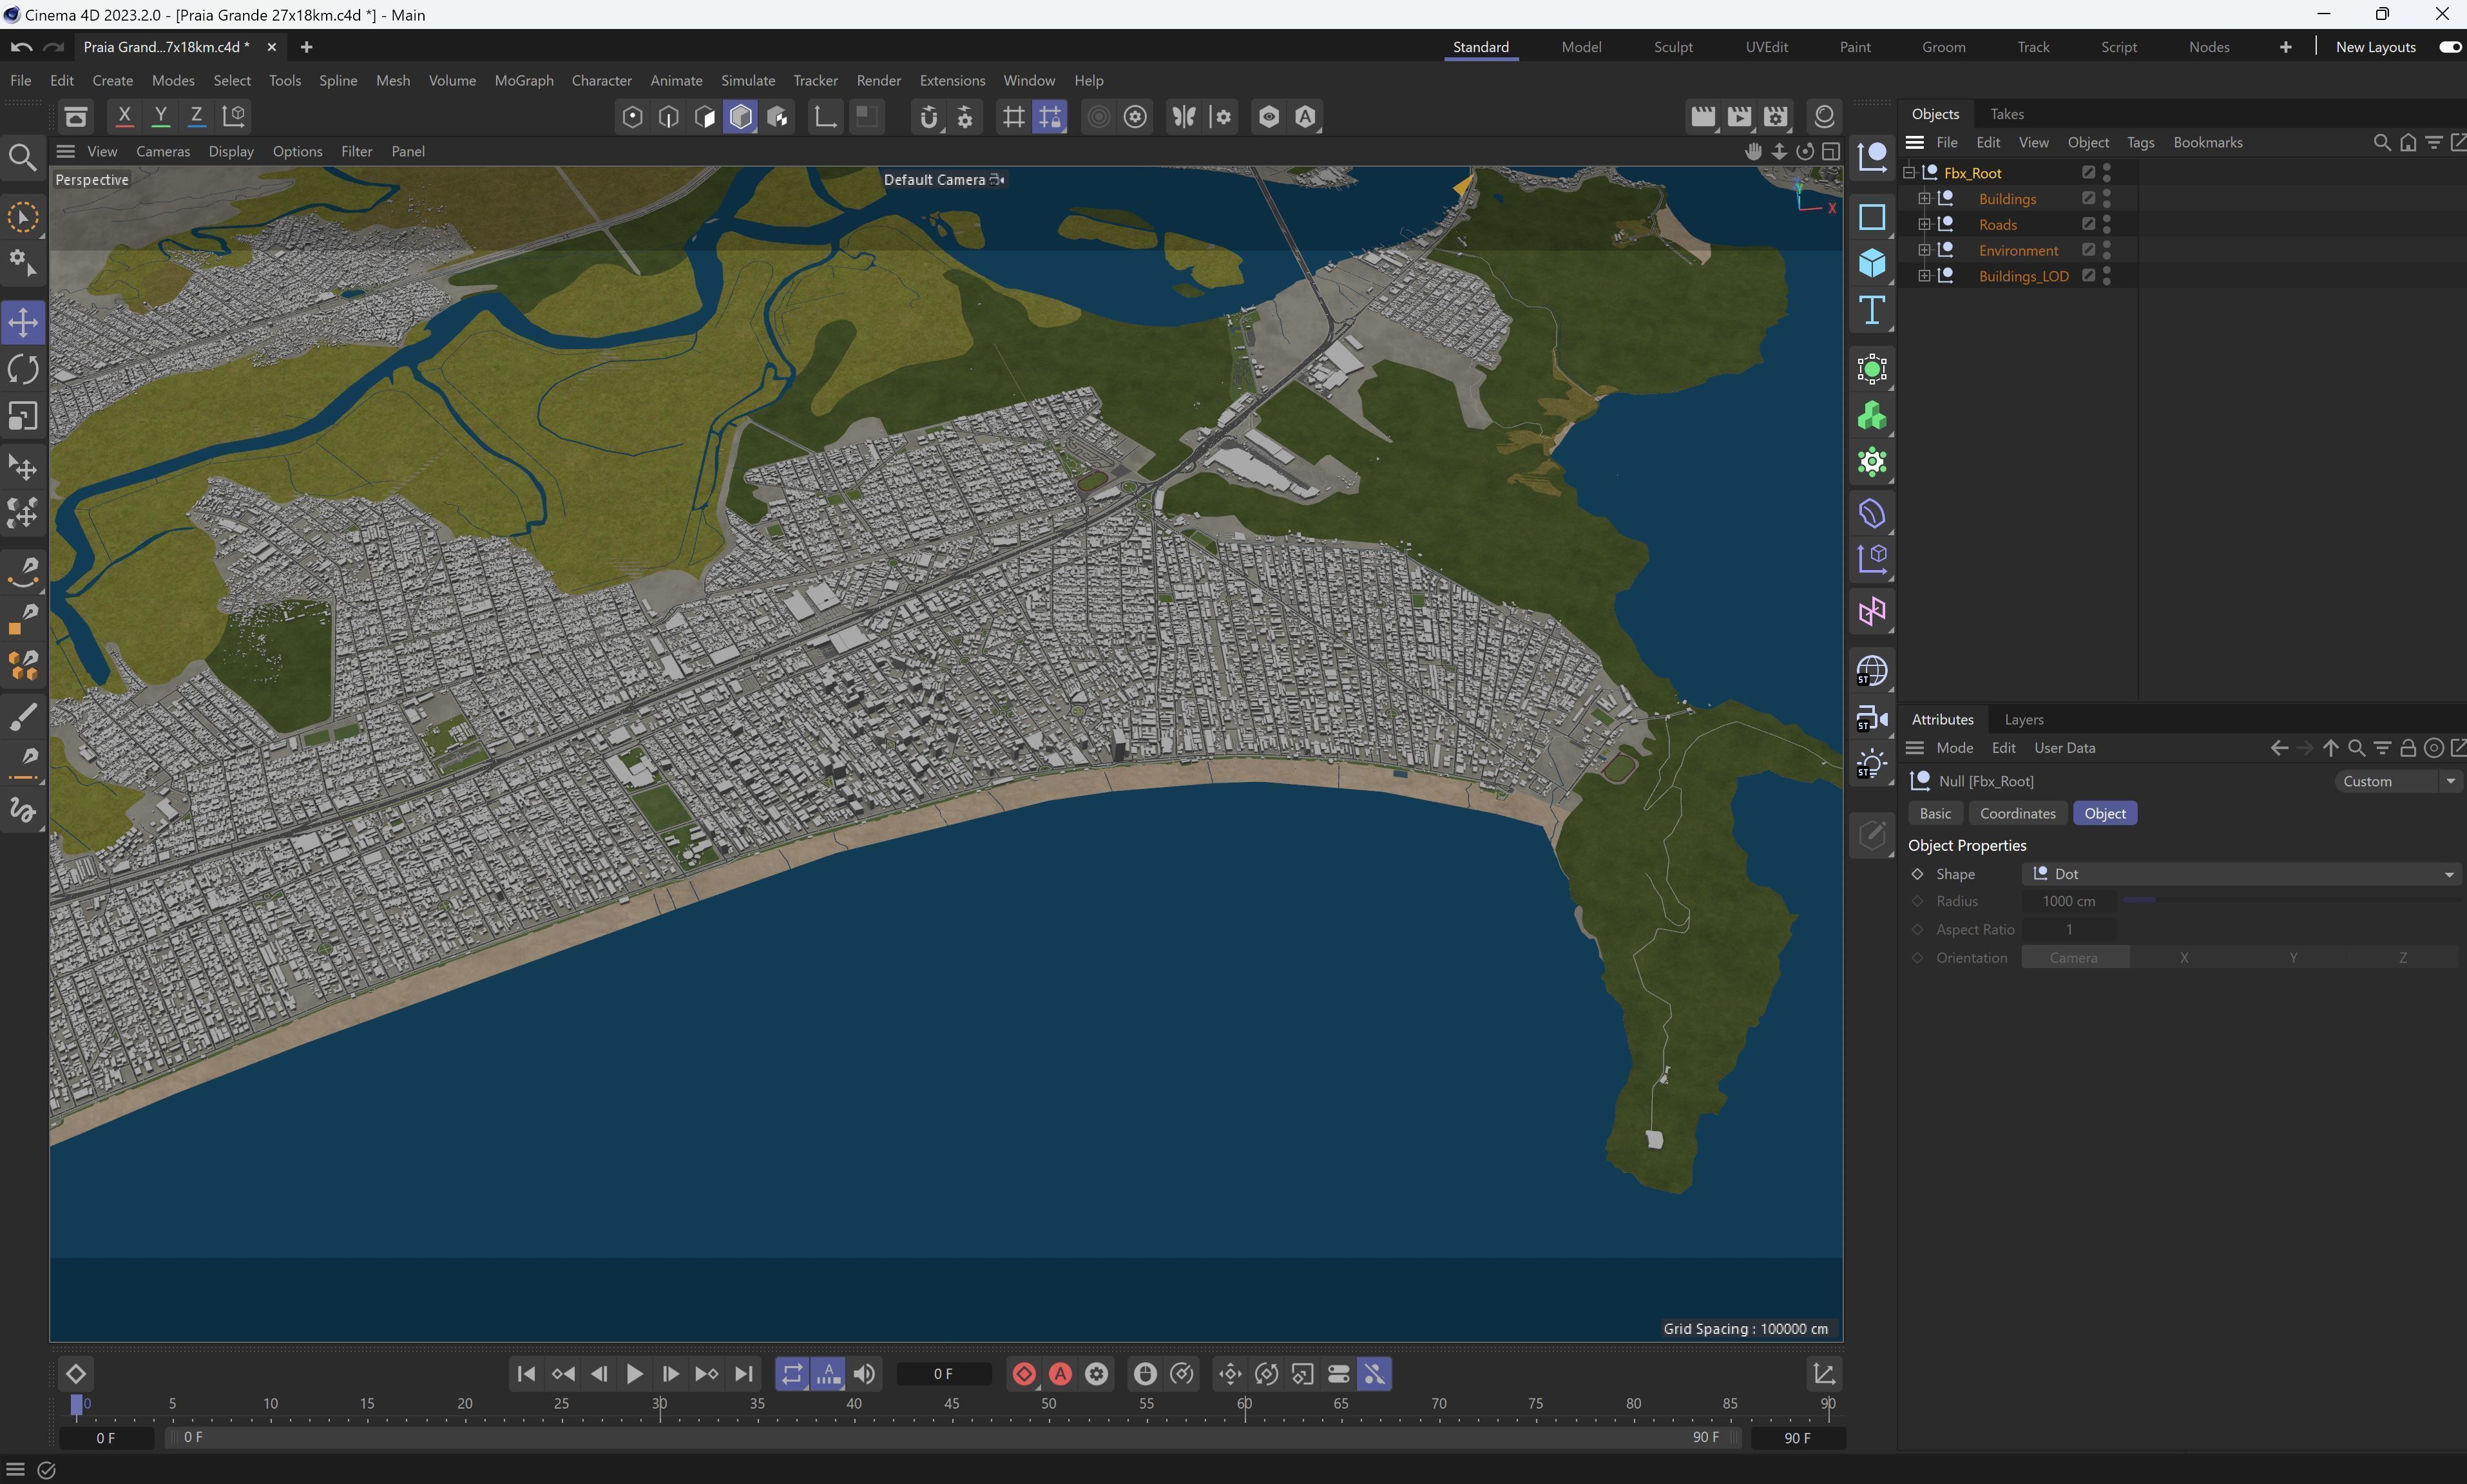The image size is (2467, 1484).
Task: Open the Shape dropdown set to Dot
Action: pos(2241,874)
